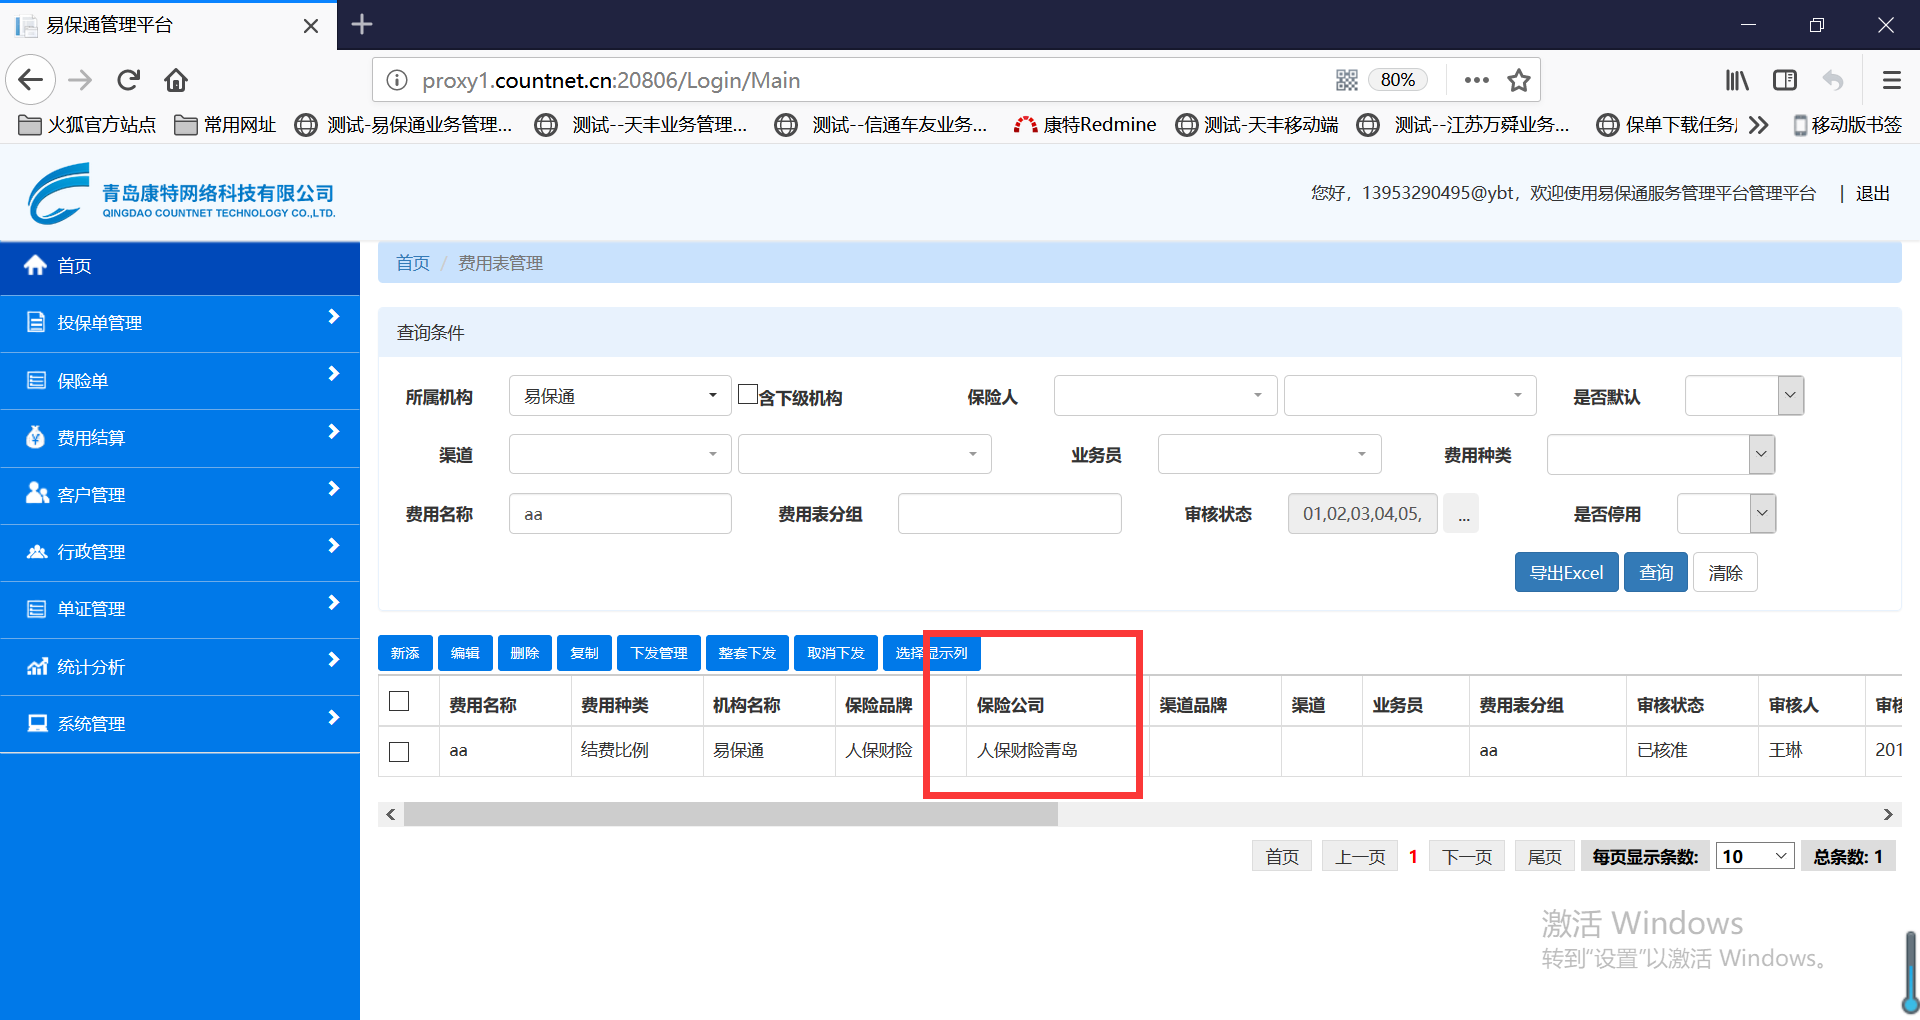Open the 所属机构 dropdown showing 易保通

tap(619, 396)
